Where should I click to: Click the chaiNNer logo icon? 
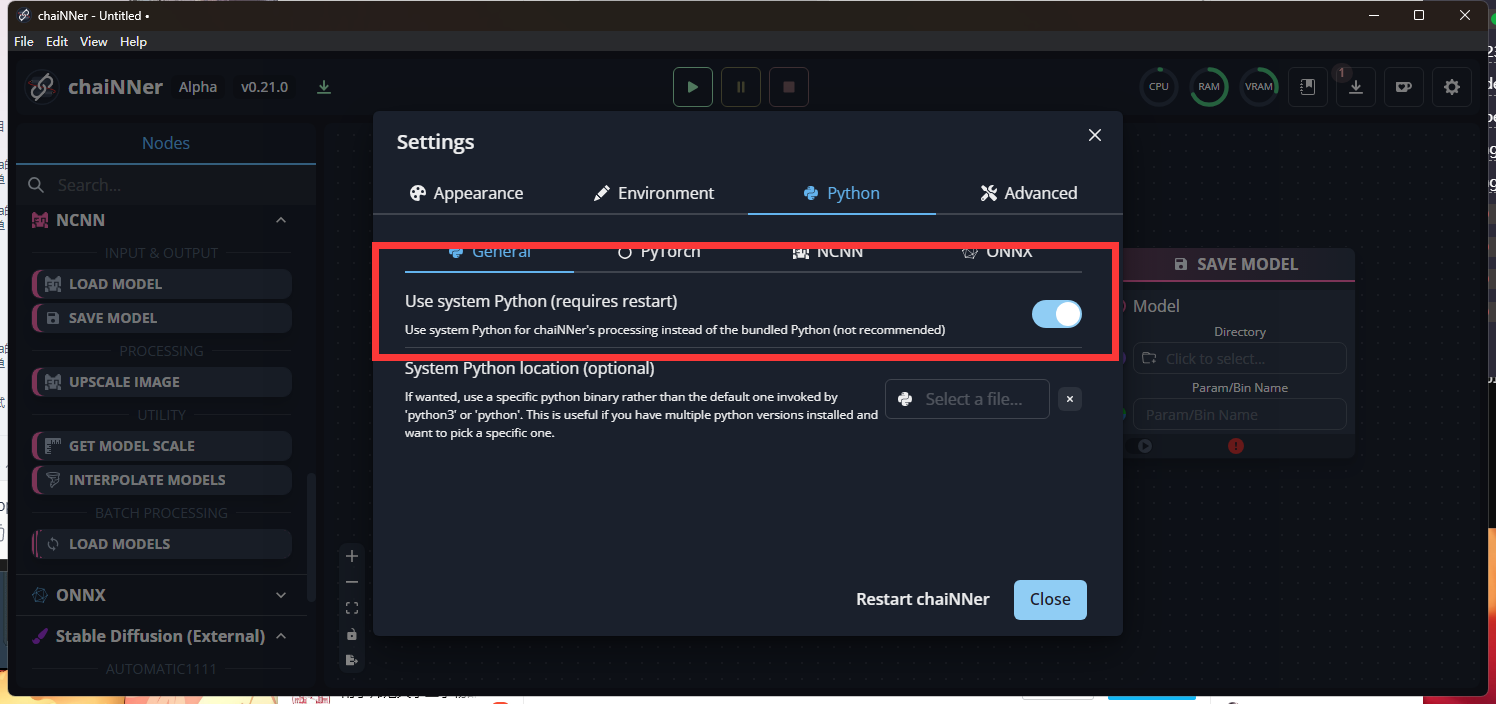(x=42, y=87)
